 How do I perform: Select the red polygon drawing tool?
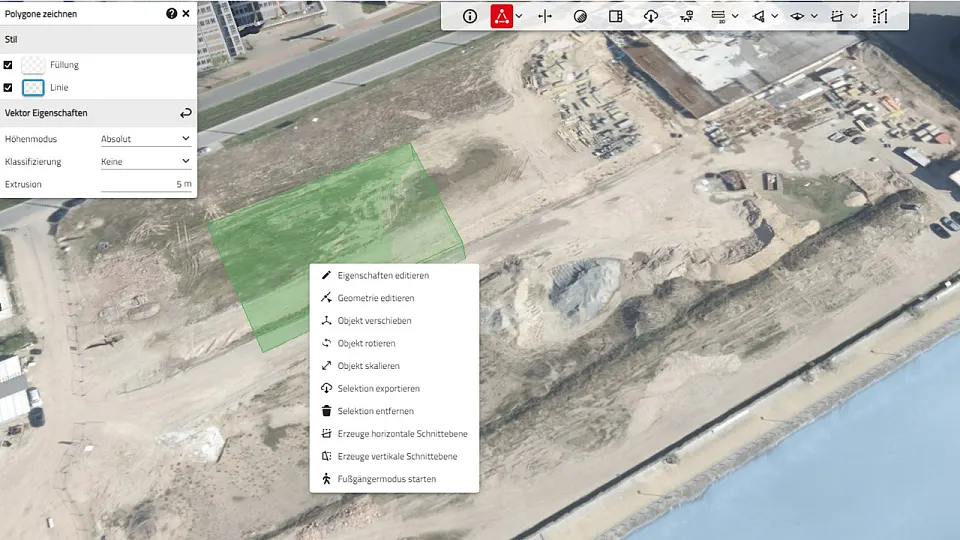point(502,16)
